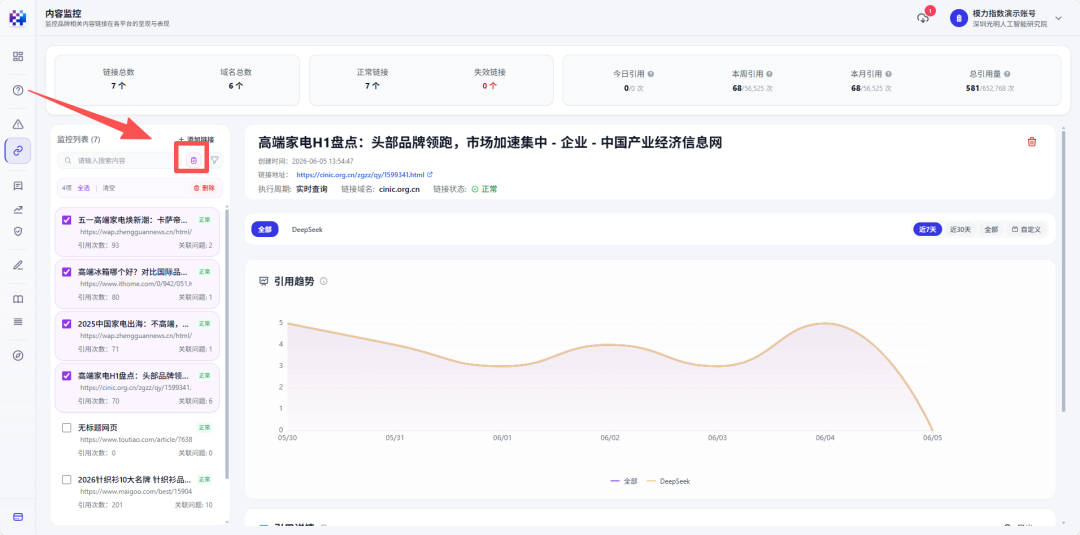Uncheck the 高端家电H1盘点 list item checkbox
The height and width of the screenshot is (535, 1080).
pyautogui.click(x=67, y=376)
